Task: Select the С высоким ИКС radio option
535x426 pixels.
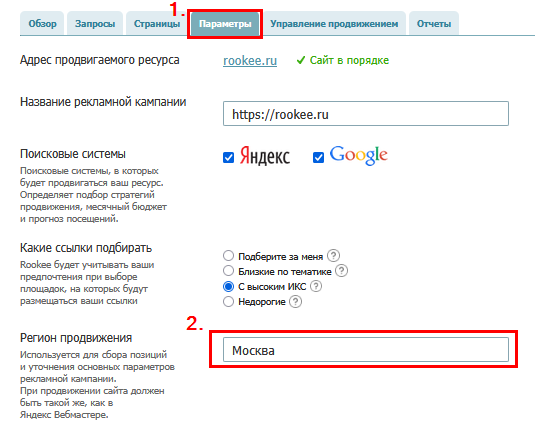Action: [x=228, y=286]
